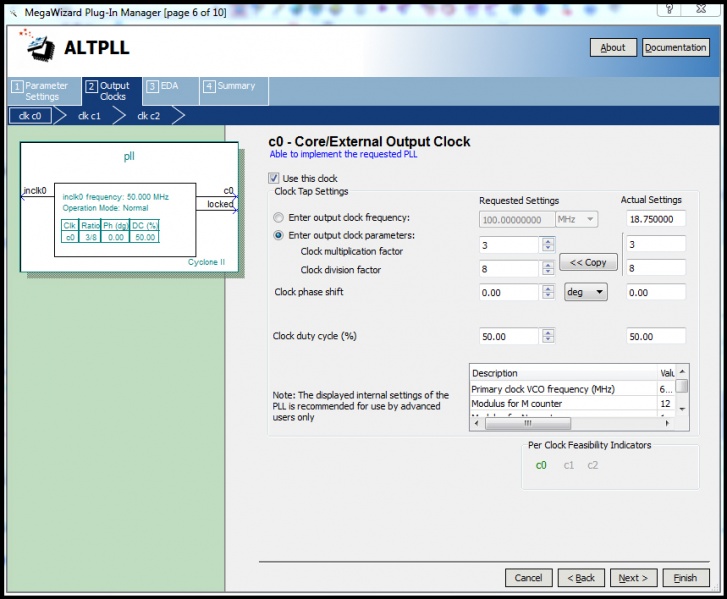The height and width of the screenshot is (599, 727).
Task: Click the requested multiplication factor field
Action: pyautogui.click(x=509, y=245)
